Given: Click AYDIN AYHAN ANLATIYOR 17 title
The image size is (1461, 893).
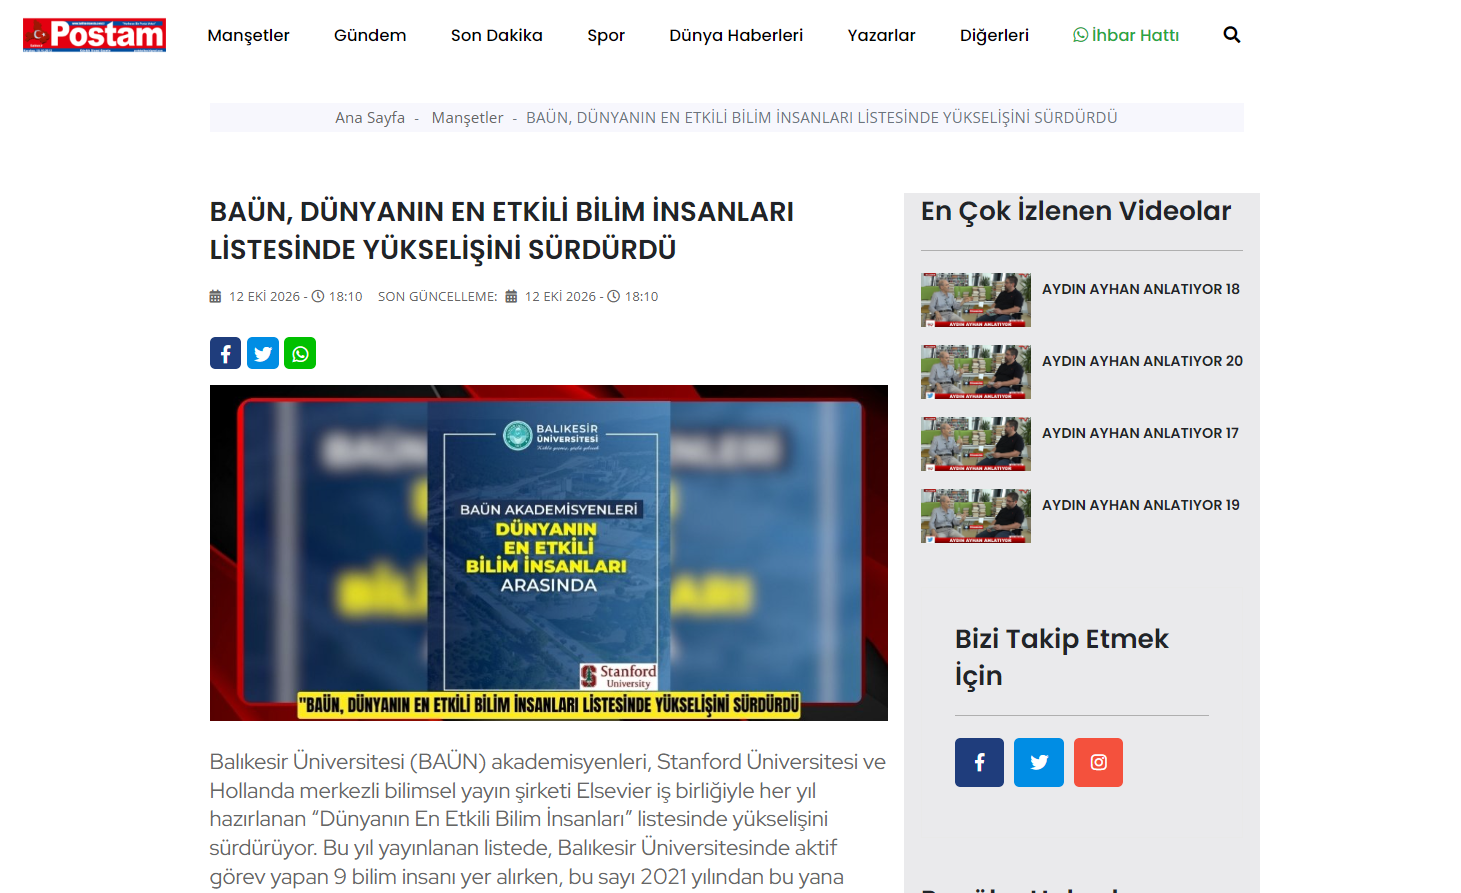Looking at the screenshot, I should pyautogui.click(x=1140, y=433).
